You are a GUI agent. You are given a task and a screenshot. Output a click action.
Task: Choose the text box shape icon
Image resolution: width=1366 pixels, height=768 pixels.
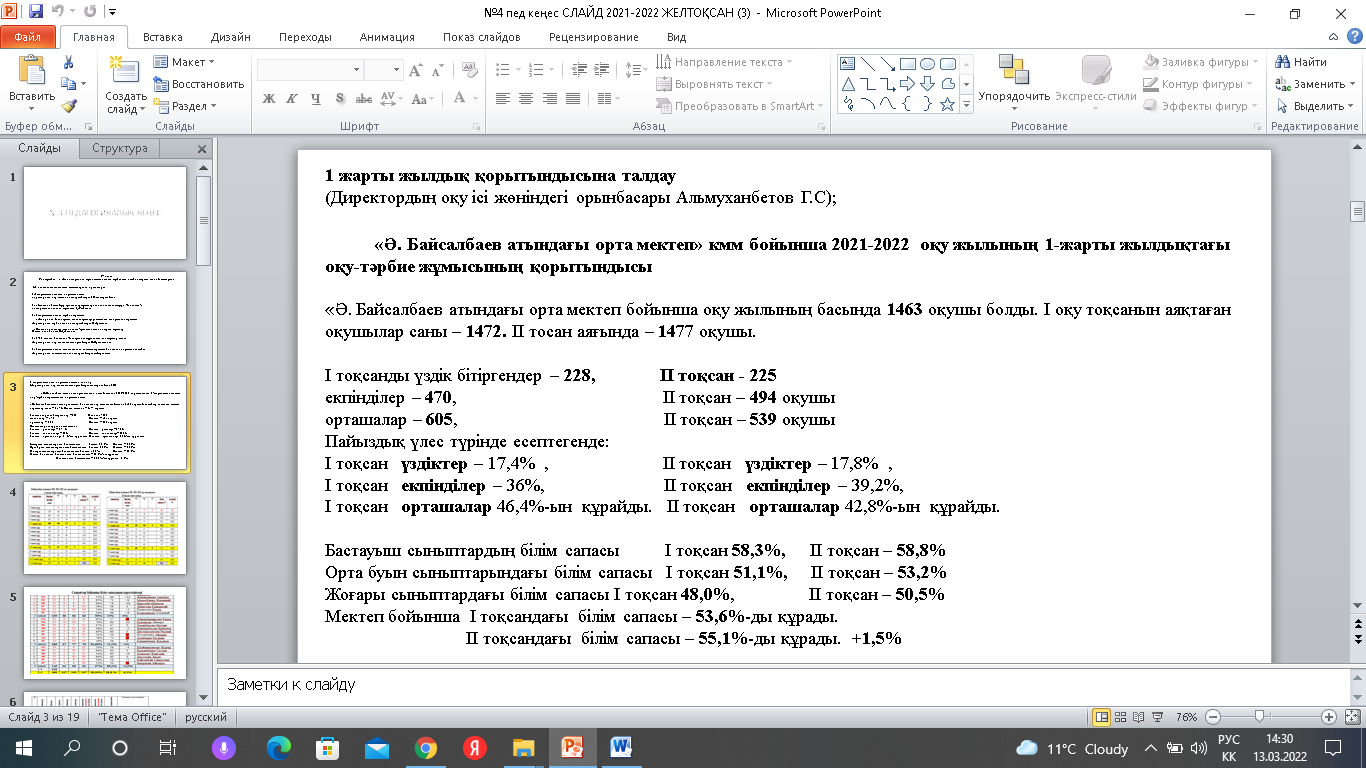pyautogui.click(x=847, y=62)
